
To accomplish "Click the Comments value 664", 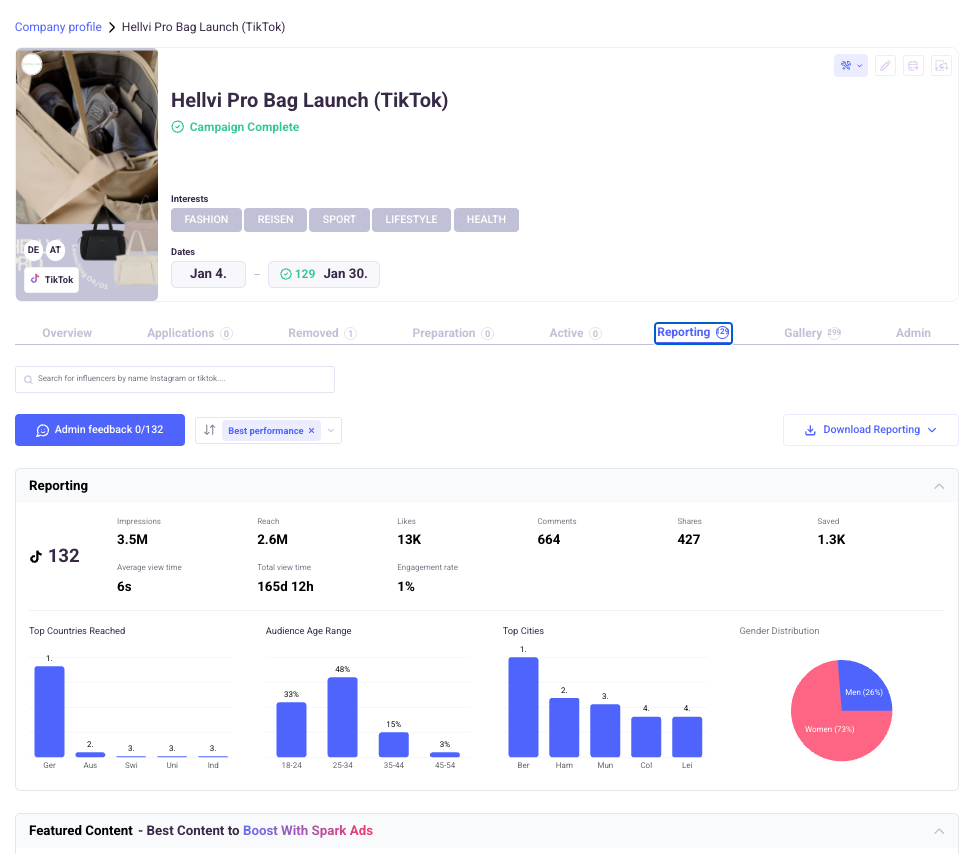I will click(x=549, y=540).
